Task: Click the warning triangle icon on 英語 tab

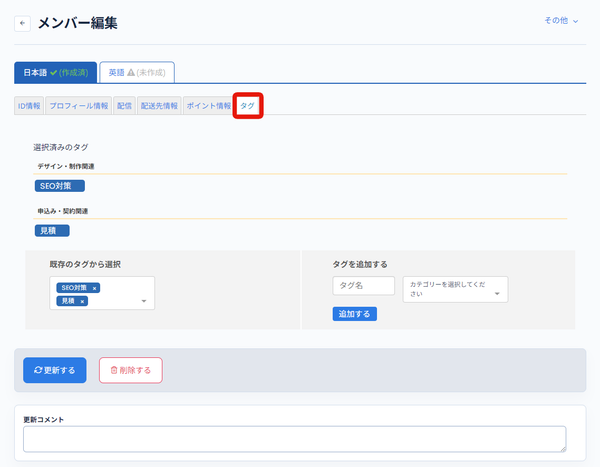Action: (x=131, y=72)
